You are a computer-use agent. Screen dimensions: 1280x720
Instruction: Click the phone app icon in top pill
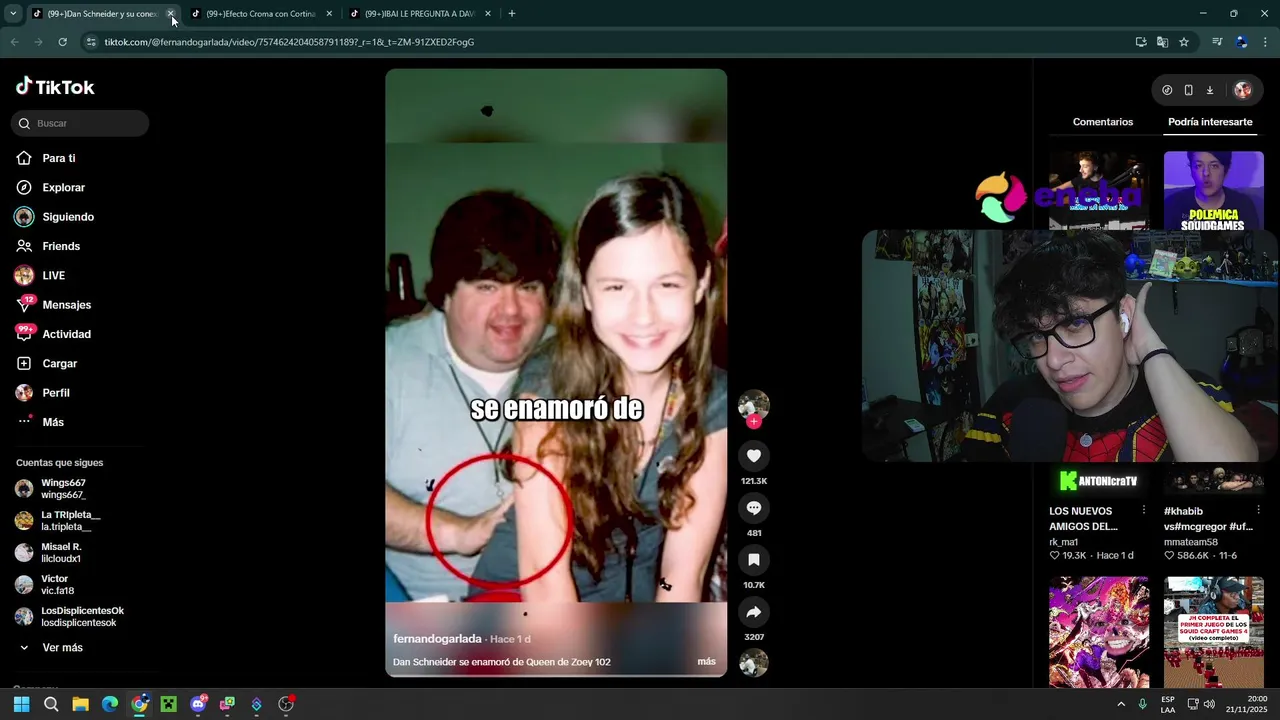click(1188, 90)
